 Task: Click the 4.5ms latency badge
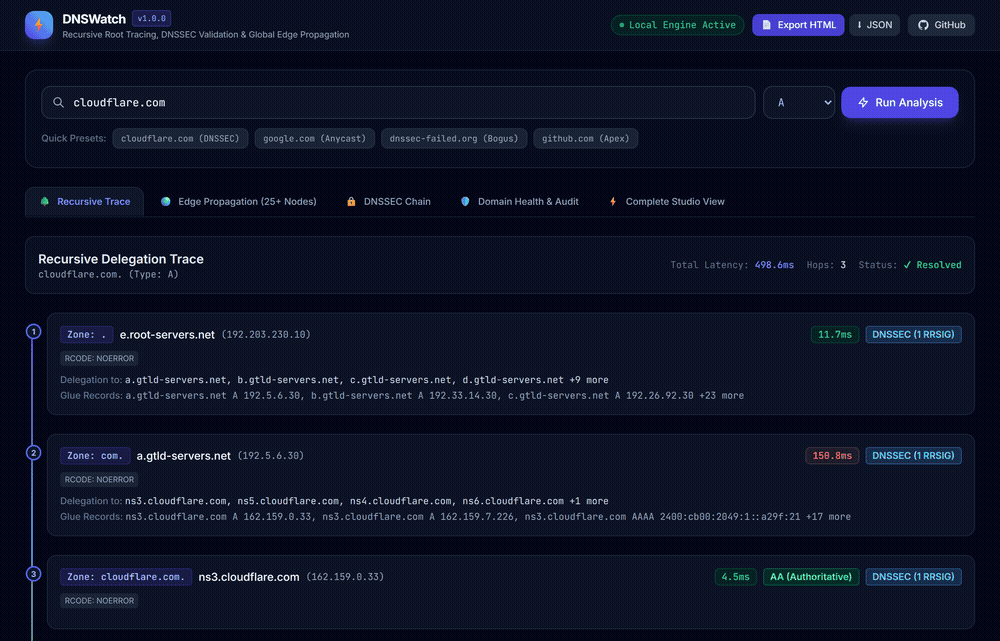tap(735, 577)
